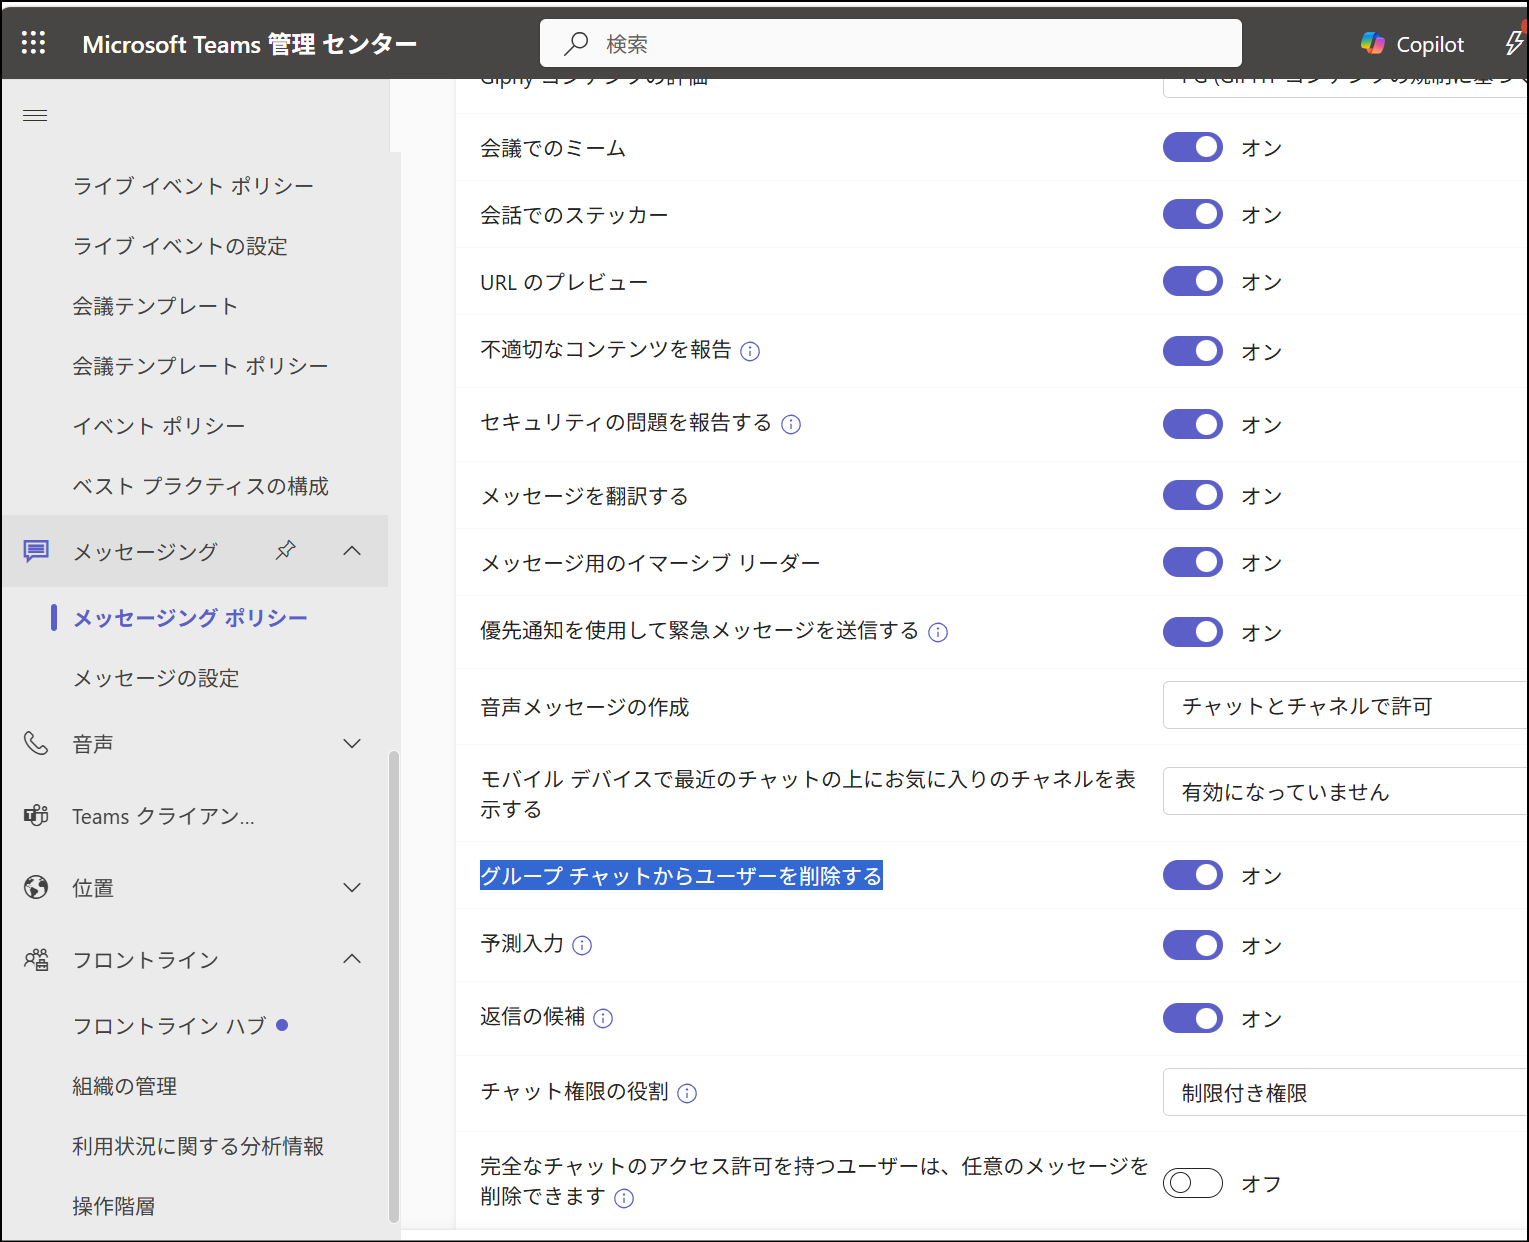This screenshot has height=1242, width=1529.
Task: Expand the 音声 section chevron
Action: [x=352, y=743]
